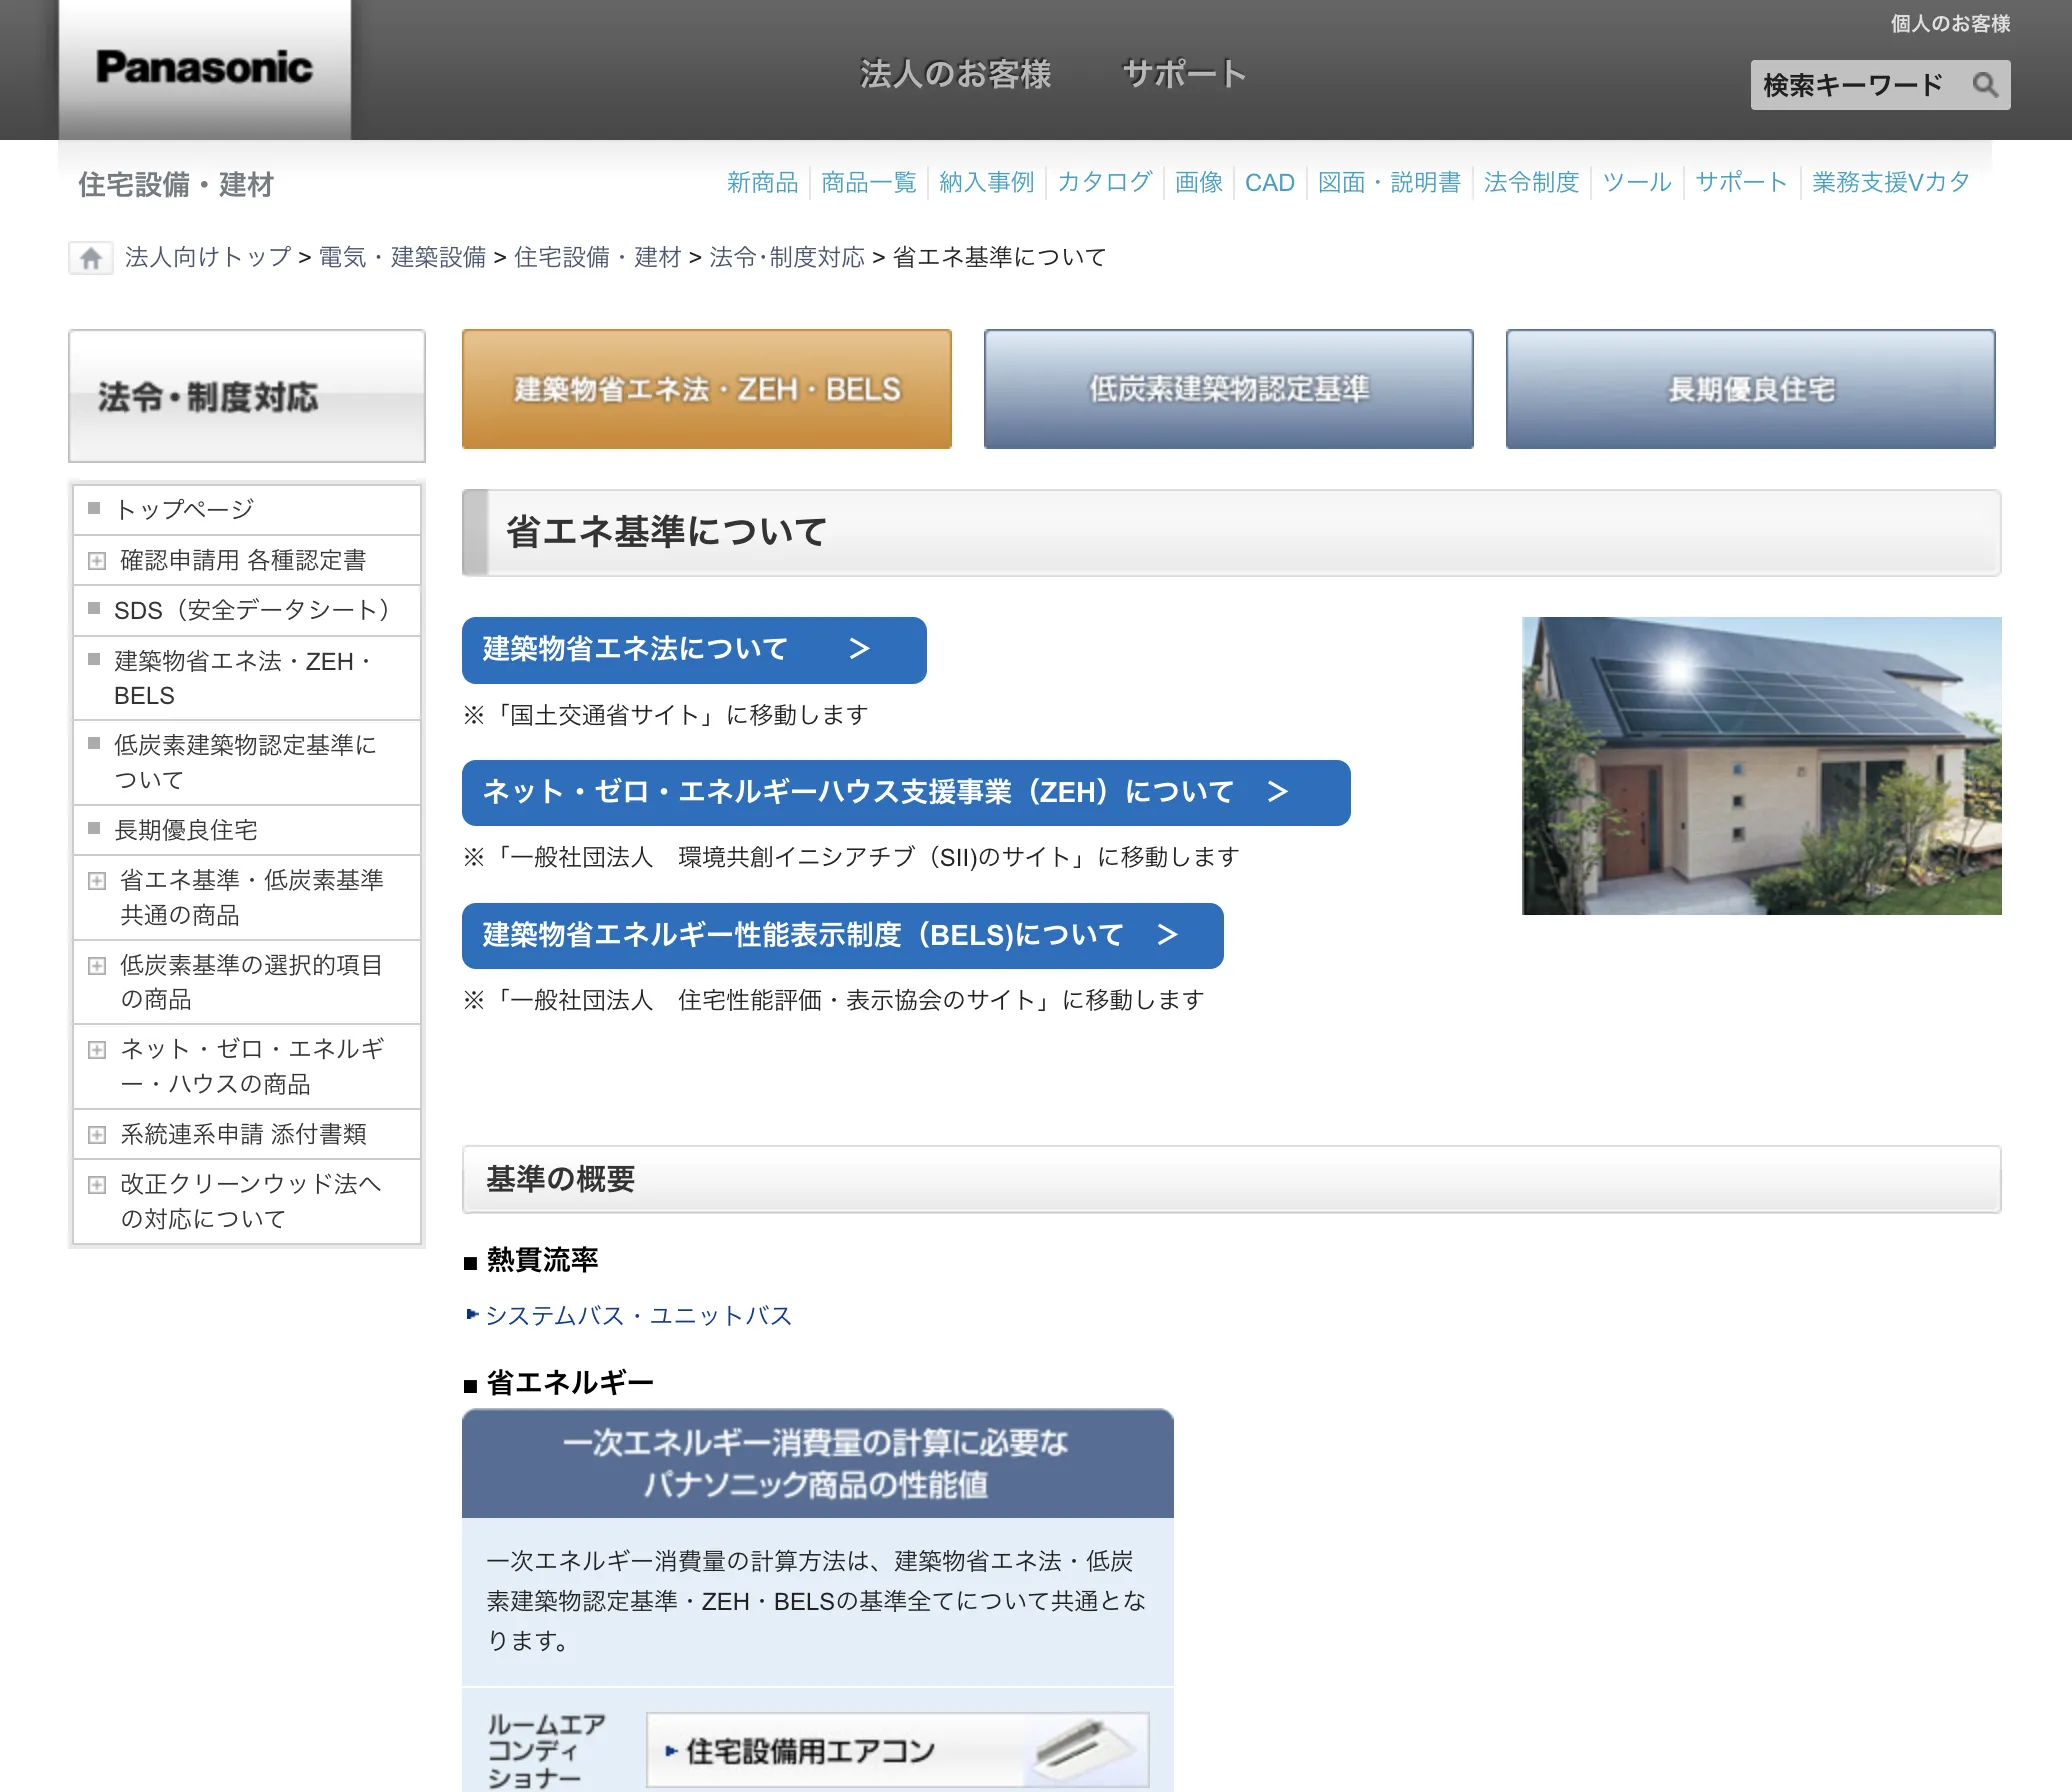The image size is (2072, 1792).
Task: Click the 検索キーワード search field
Action: [x=1852, y=85]
